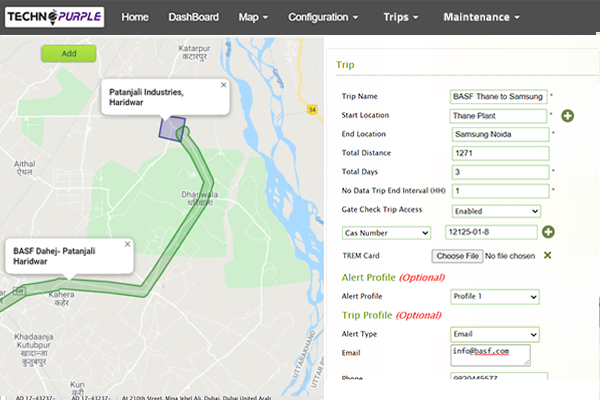This screenshot has width=600, height=400.
Task: Click the TechnoPurple logo
Action: 54,17
